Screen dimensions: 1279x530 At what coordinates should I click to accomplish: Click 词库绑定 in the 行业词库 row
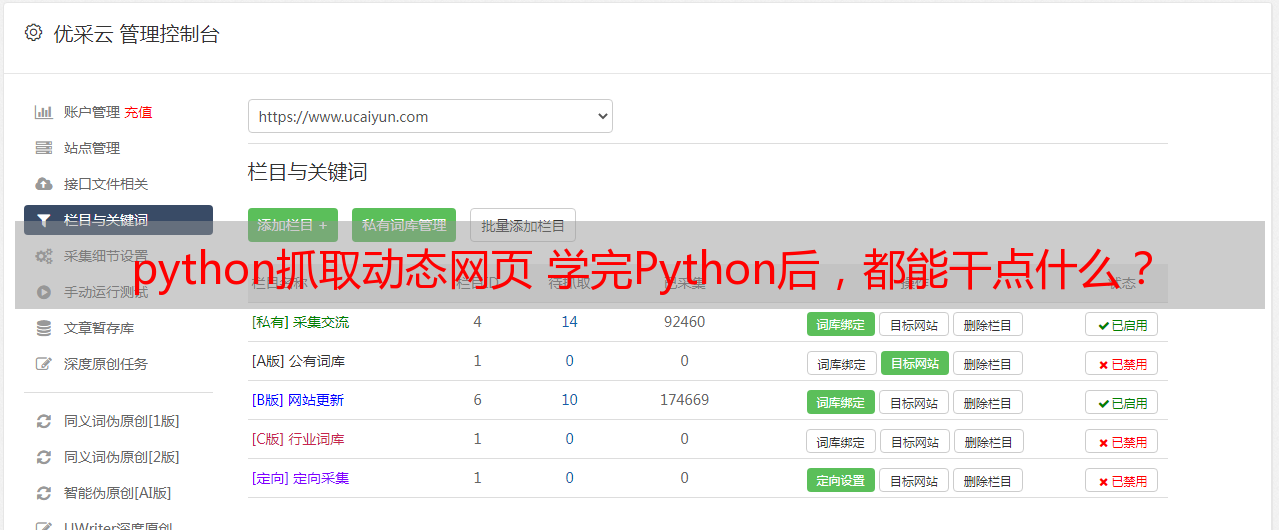coord(841,441)
